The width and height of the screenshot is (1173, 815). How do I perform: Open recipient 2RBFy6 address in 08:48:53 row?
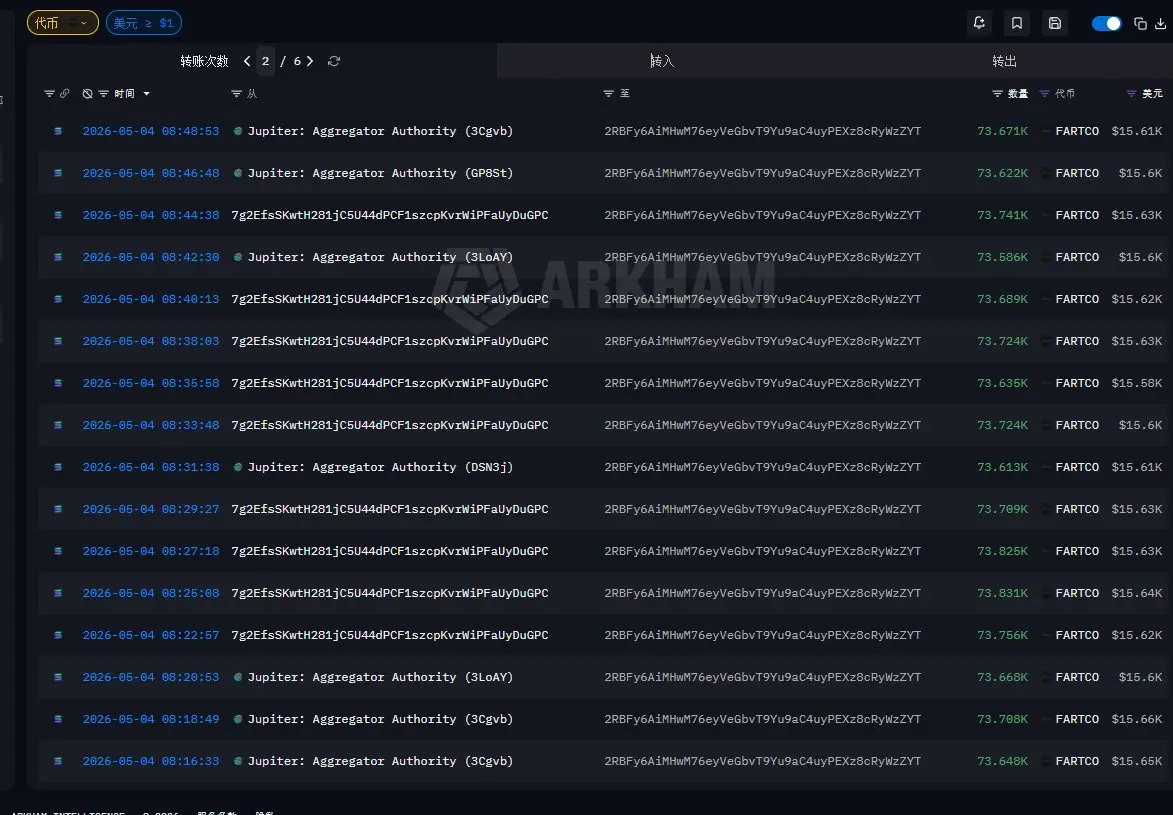(762, 131)
